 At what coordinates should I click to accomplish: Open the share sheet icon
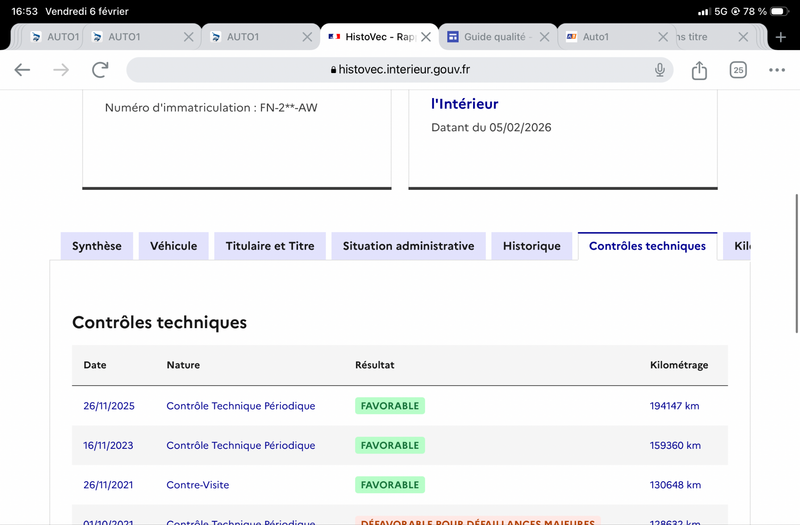699,70
